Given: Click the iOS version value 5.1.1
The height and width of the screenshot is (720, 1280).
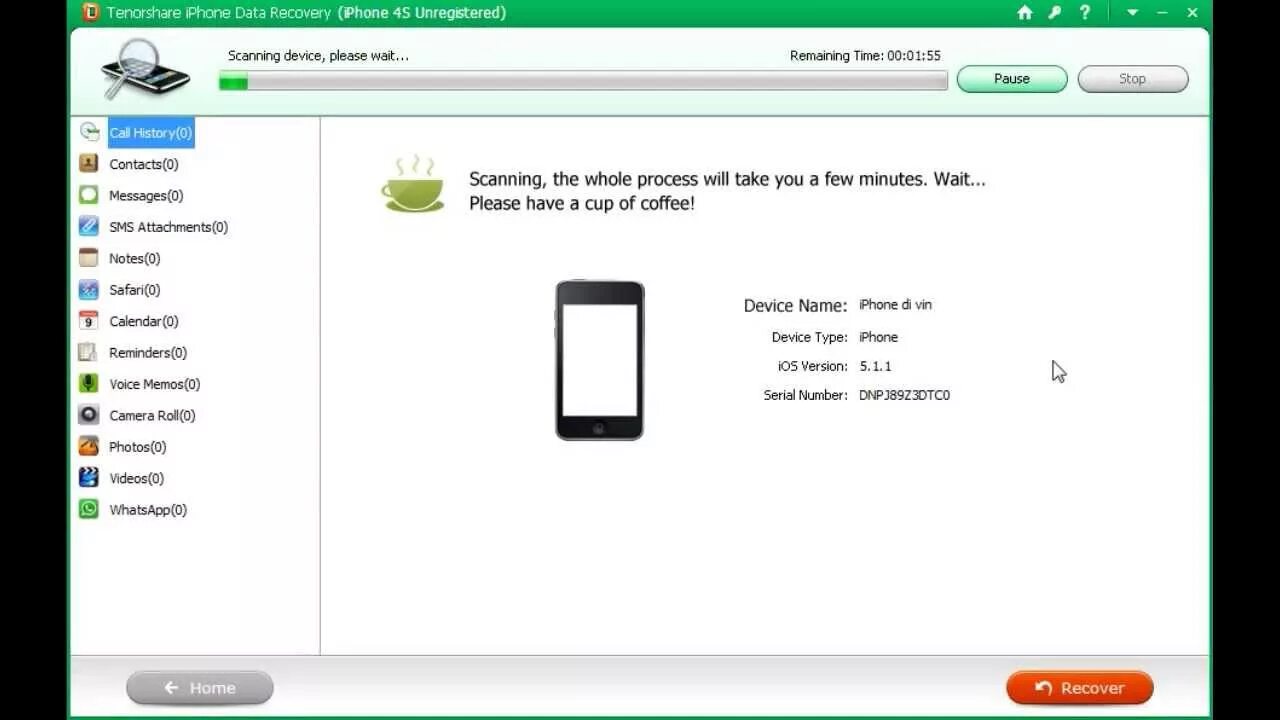Looking at the screenshot, I should pos(875,366).
